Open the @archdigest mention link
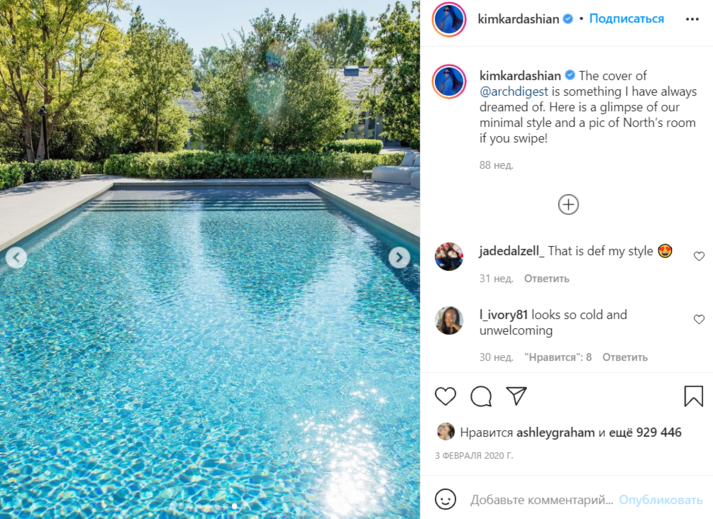Image resolution: width=713 pixels, height=519 pixels. pos(514,91)
